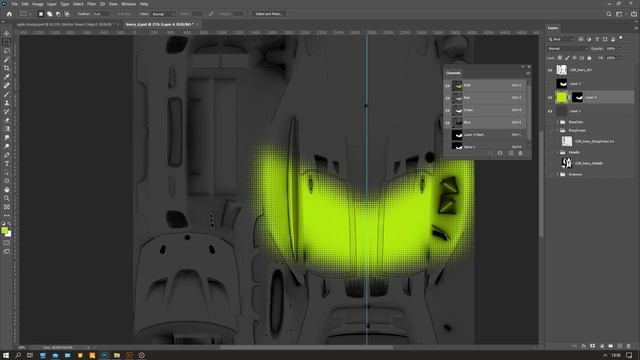Select the Pen tool
640x360 pixels.
[x=7, y=155]
